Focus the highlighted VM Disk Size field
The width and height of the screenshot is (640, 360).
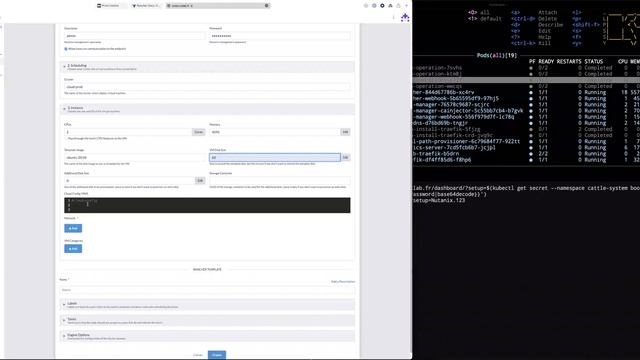[x=275, y=158]
